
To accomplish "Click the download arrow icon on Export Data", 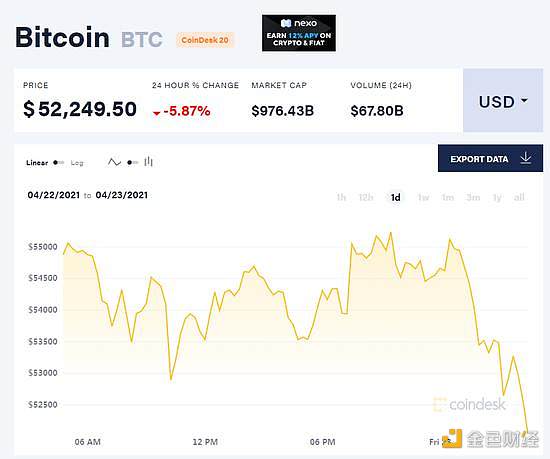I will coord(525,158).
